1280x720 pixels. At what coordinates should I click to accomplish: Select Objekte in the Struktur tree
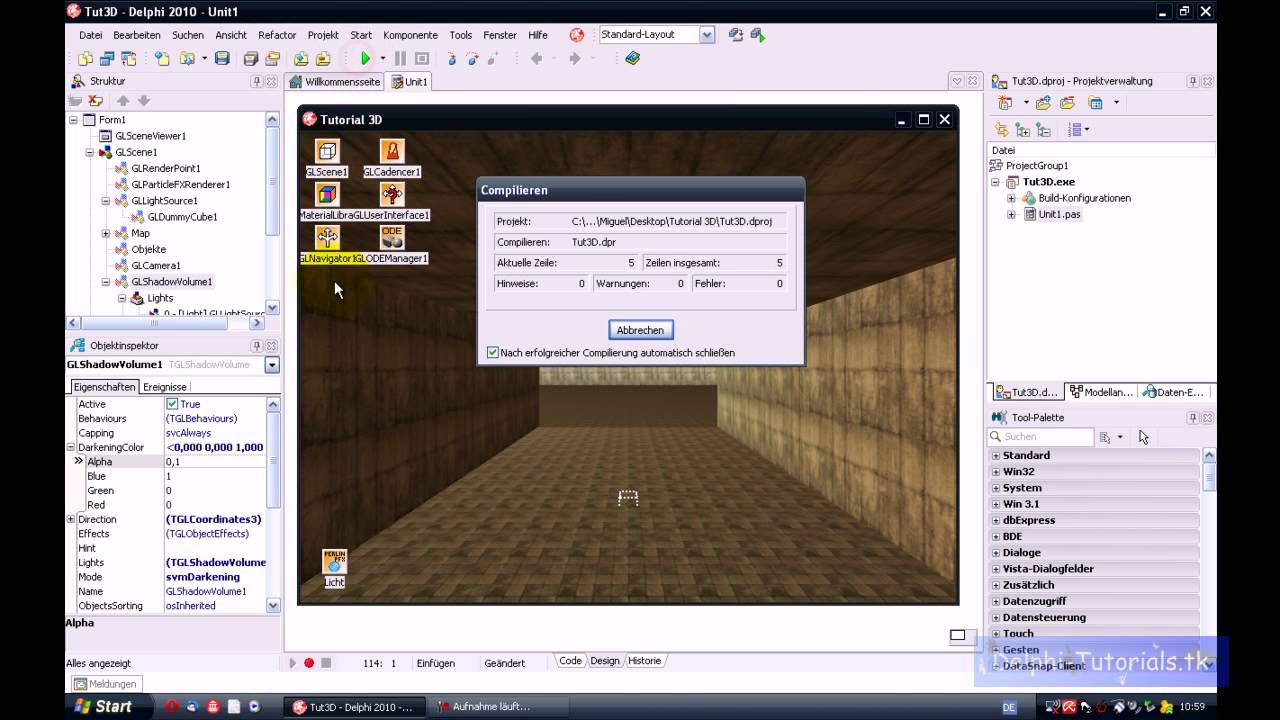point(148,249)
